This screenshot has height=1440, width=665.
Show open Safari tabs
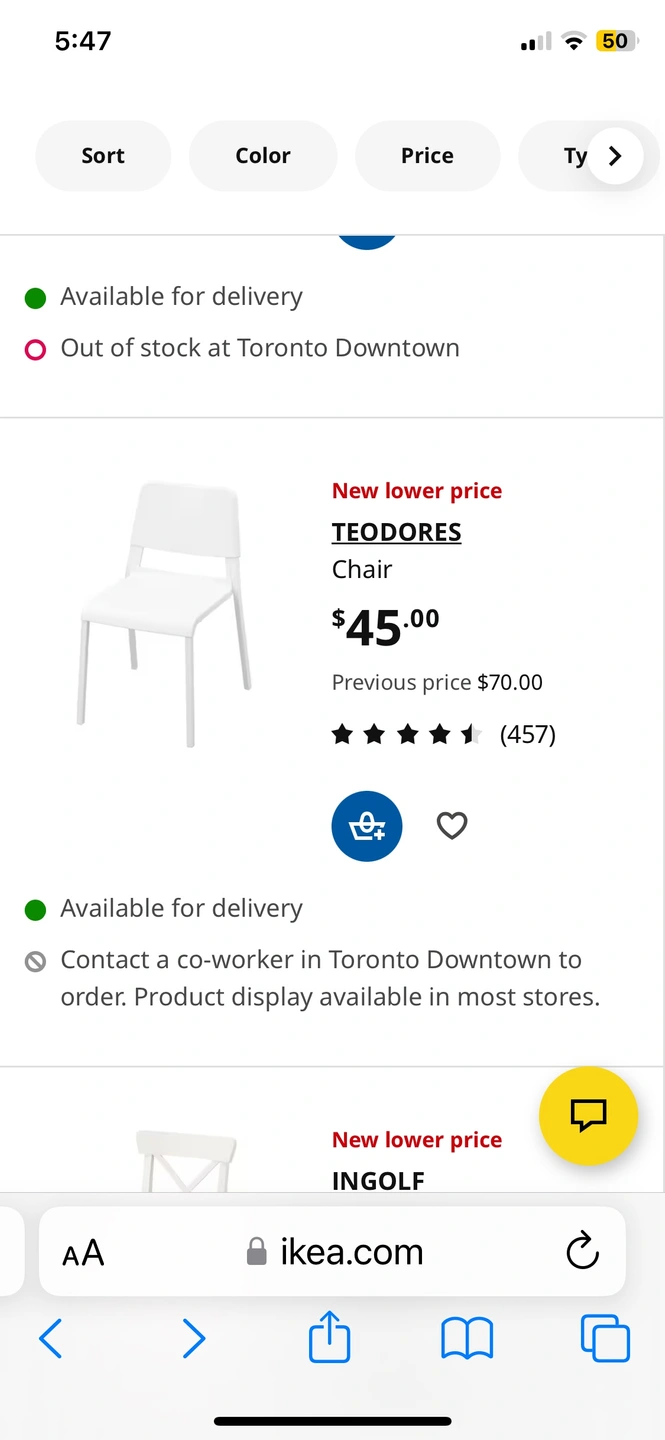[605, 1338]
